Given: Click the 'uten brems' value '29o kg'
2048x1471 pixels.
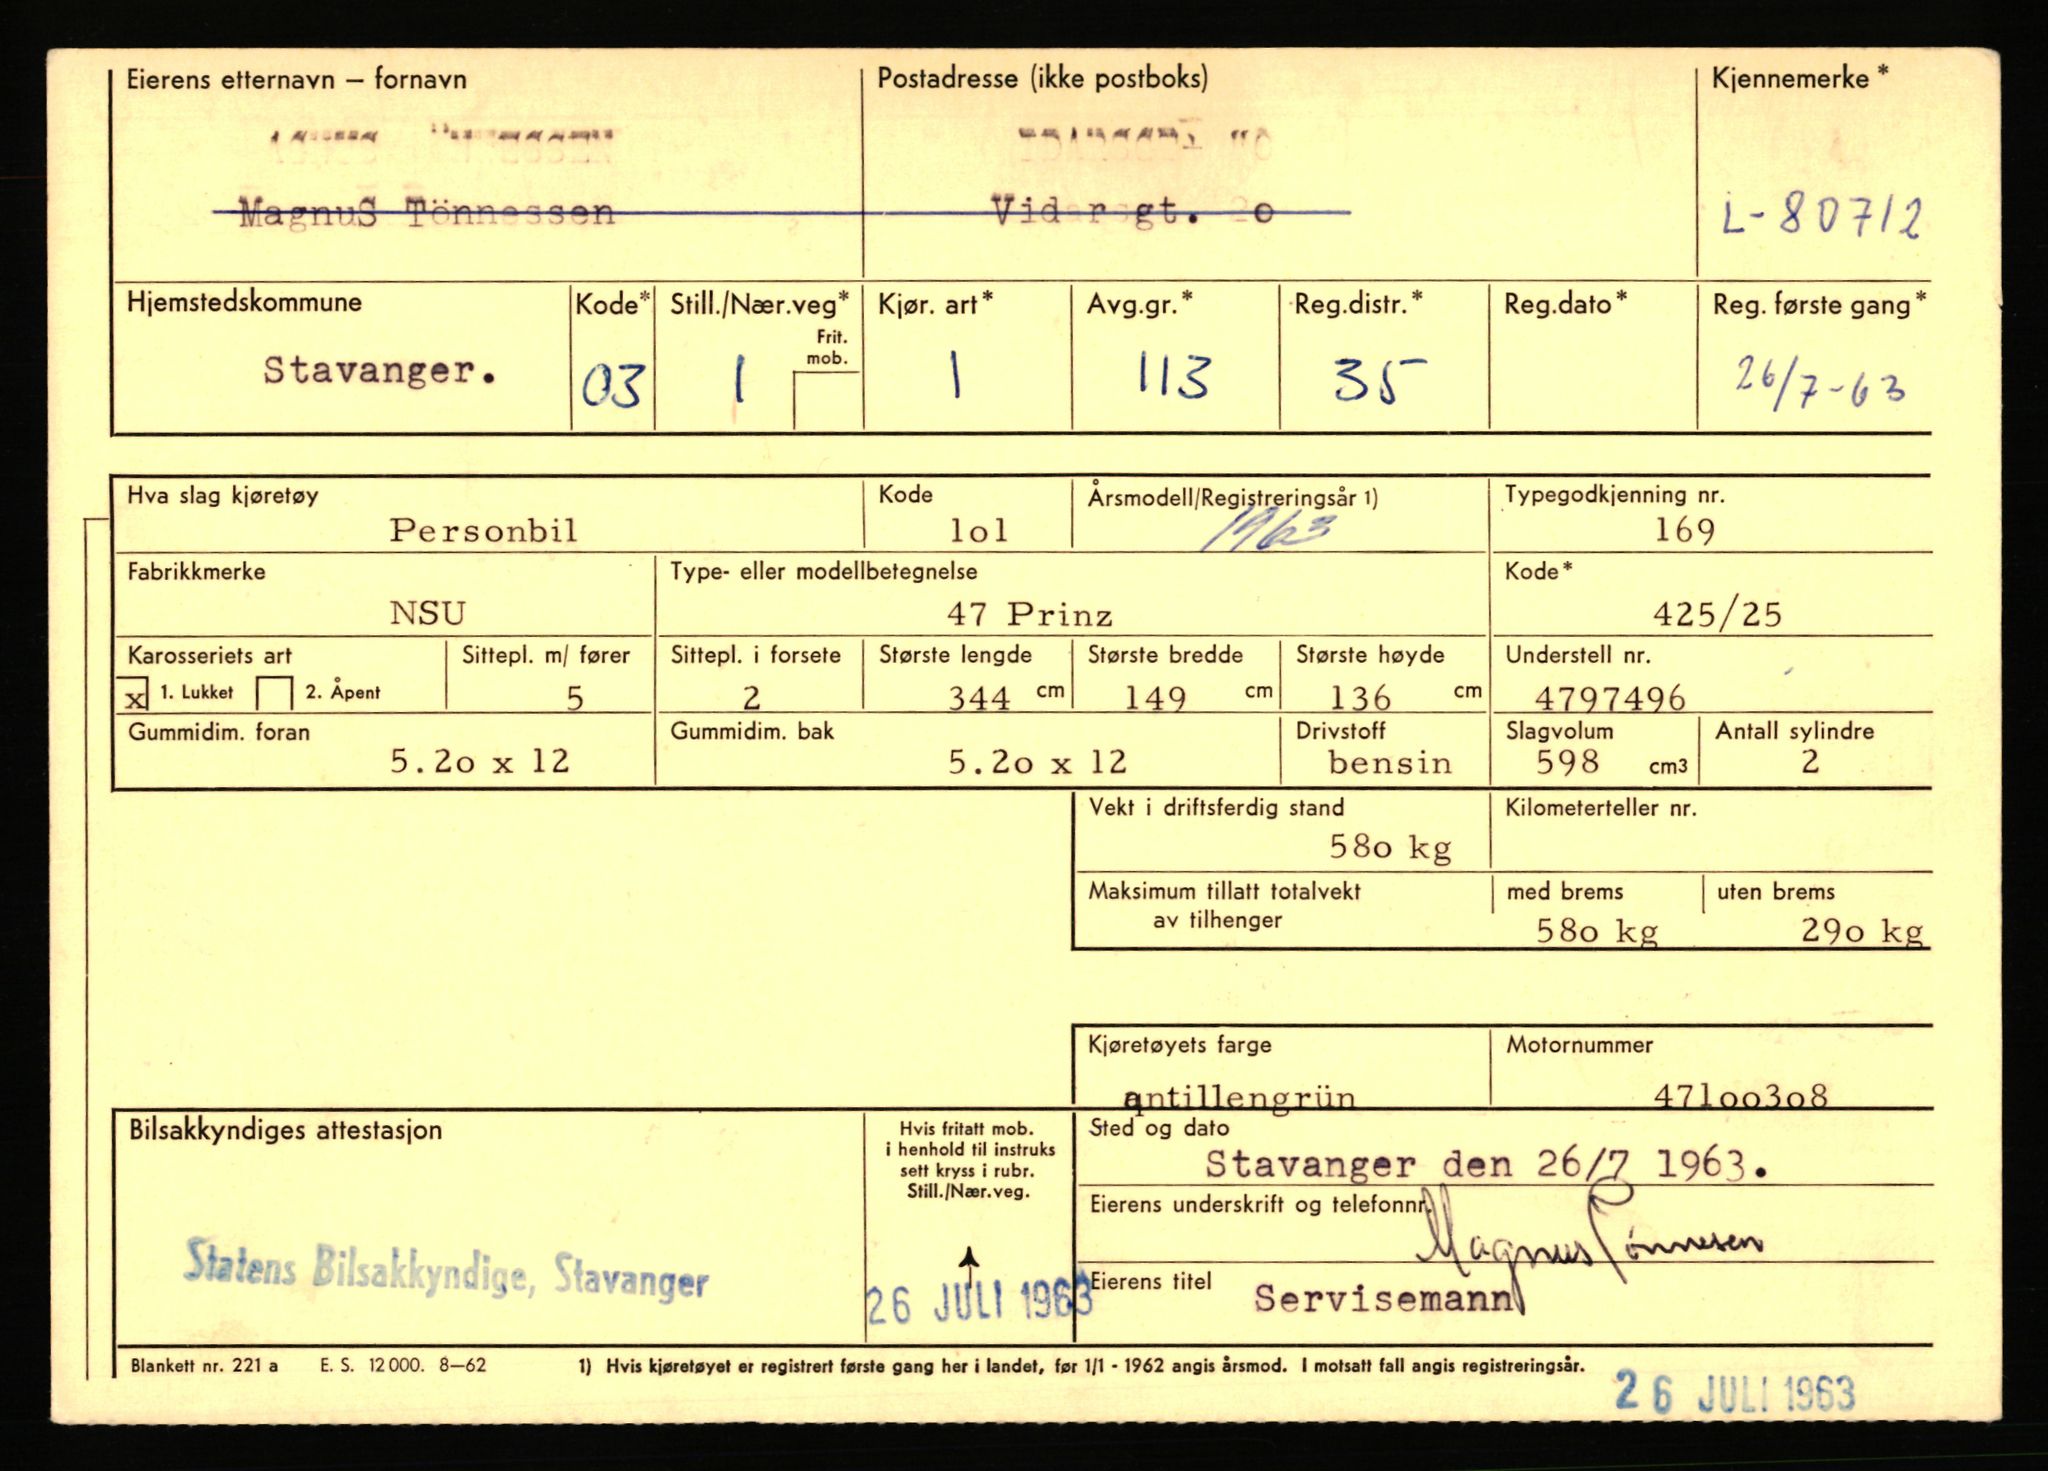Looking at the screenshot, I should (1862, 932).
